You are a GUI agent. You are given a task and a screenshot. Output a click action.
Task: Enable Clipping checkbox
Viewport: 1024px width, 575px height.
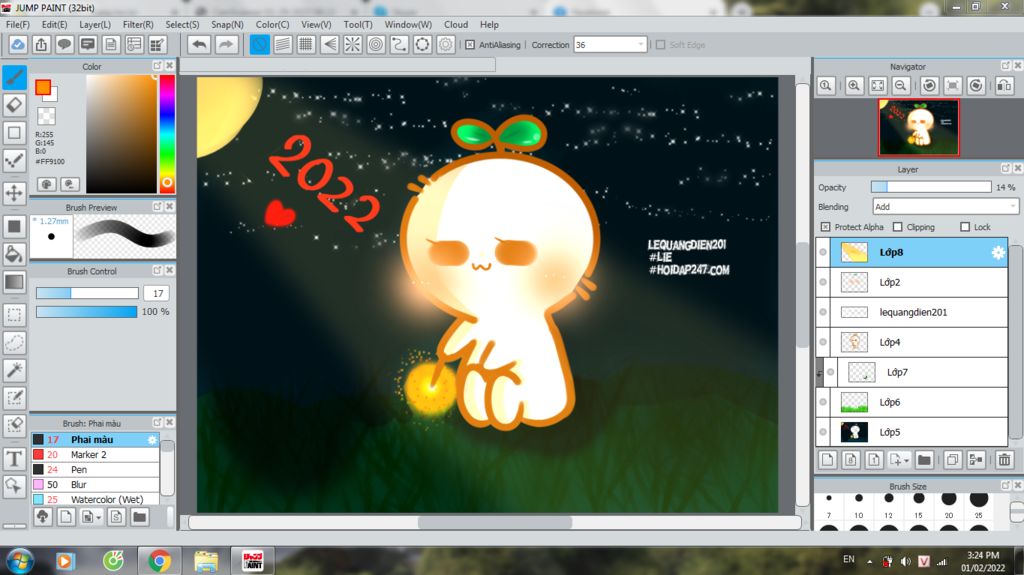[897, 227]
